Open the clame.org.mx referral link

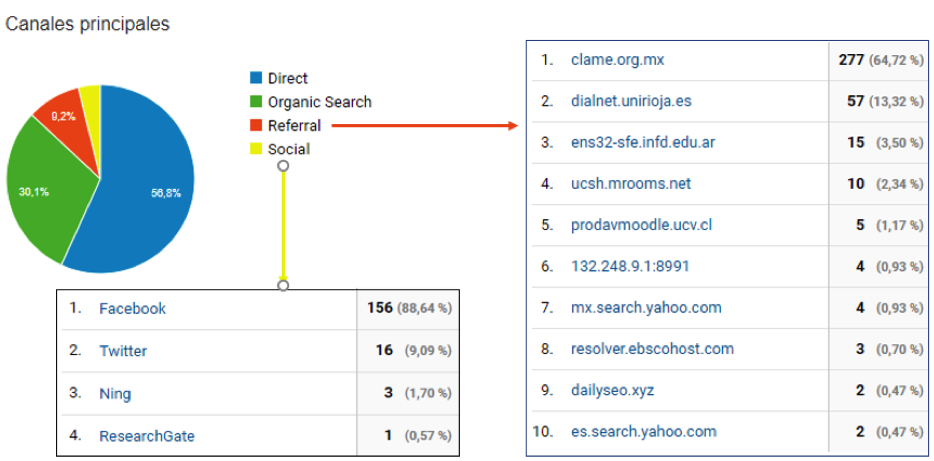point(616,60)
